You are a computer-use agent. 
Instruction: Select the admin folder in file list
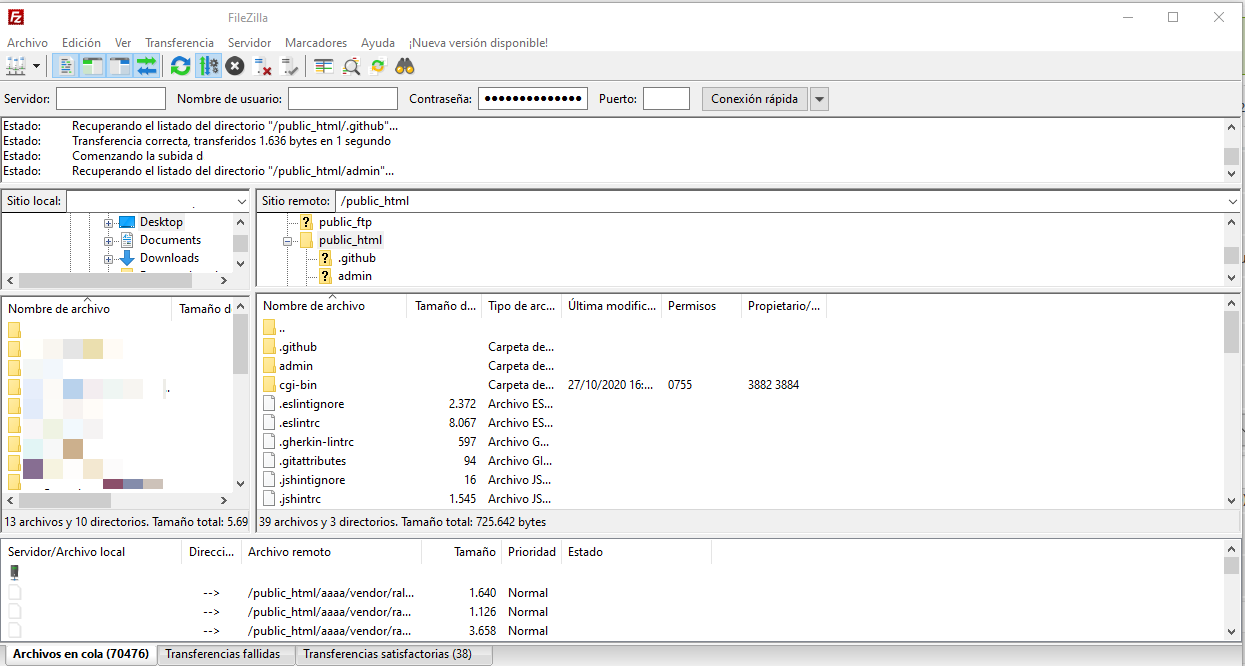[295, 366]
